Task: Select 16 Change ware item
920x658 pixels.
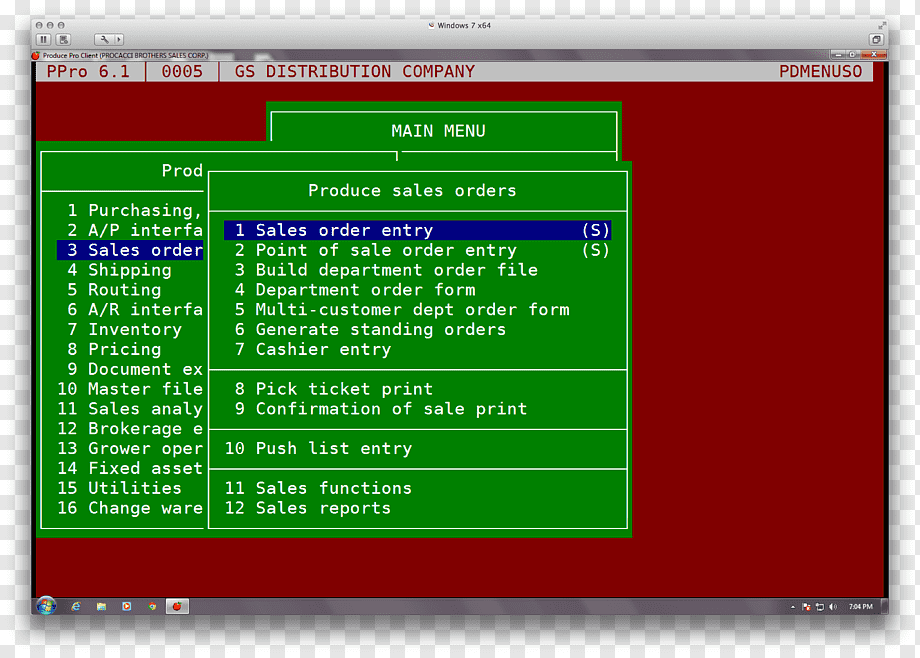Action: 130,508
